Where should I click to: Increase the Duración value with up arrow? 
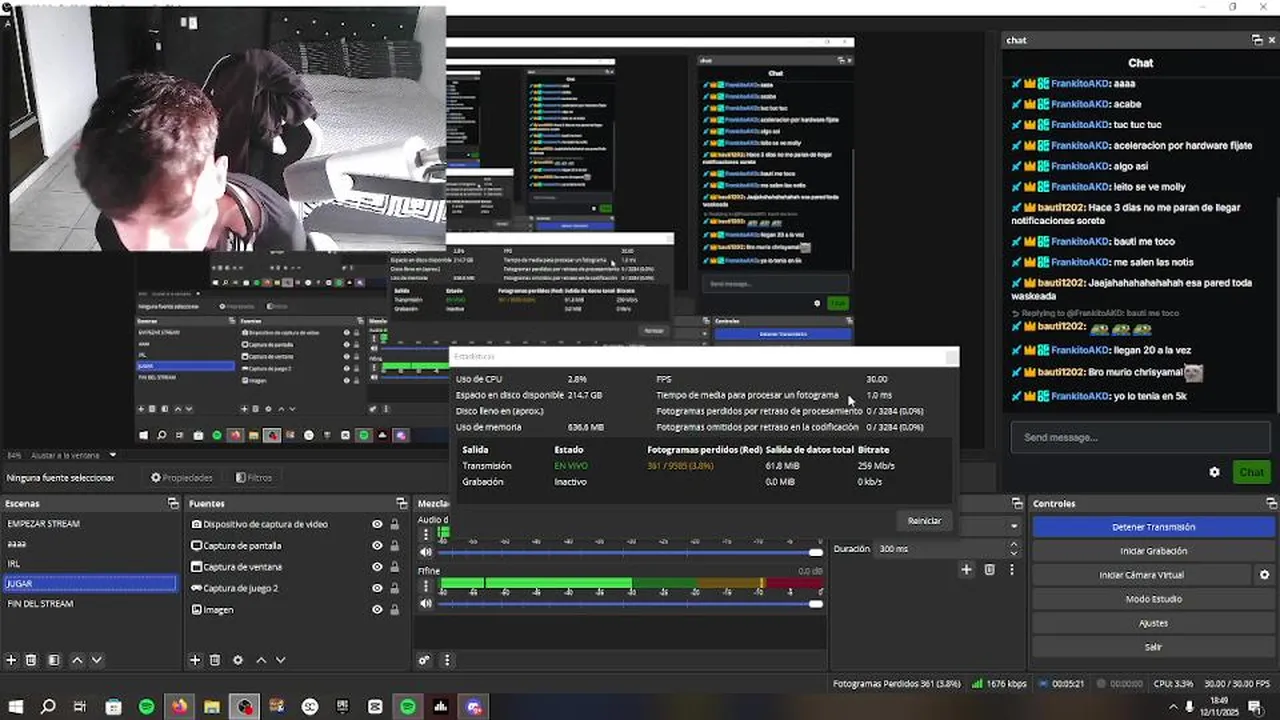coord(1013,545)
